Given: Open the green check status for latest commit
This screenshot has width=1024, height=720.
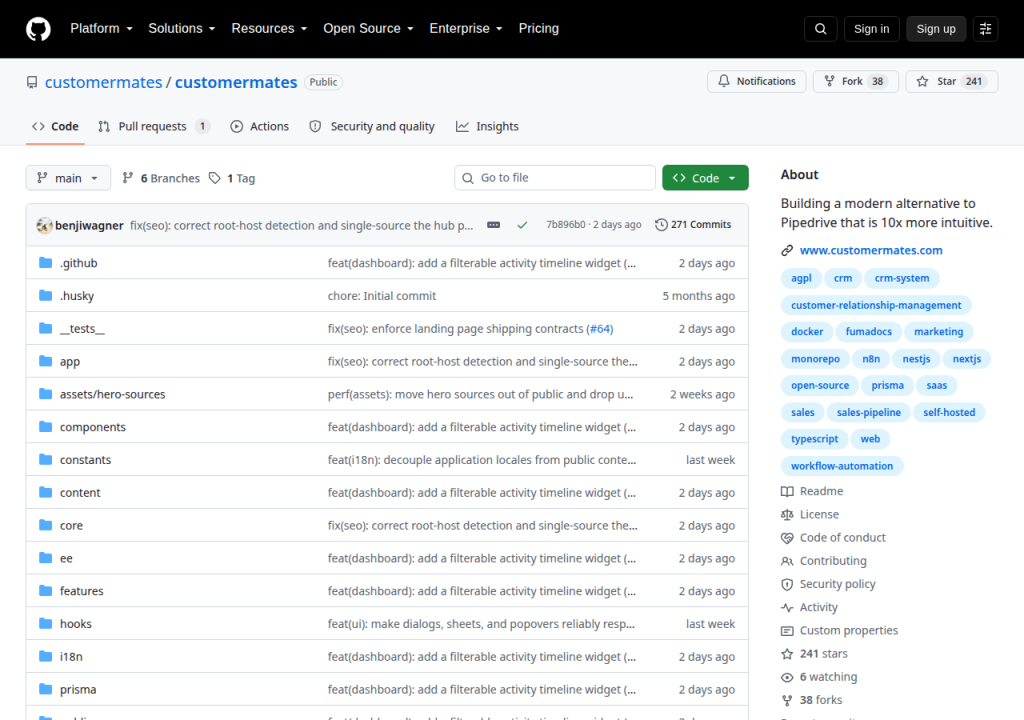Looking at the screenshot, I should pos(522,225).
